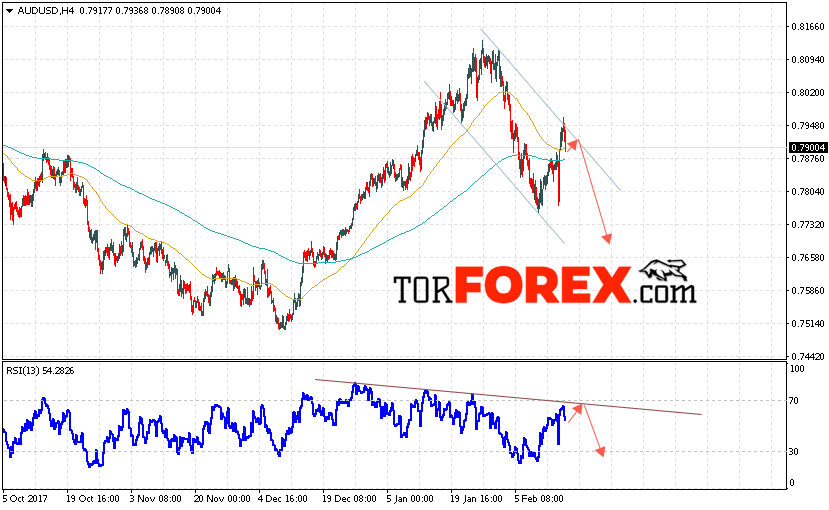Select the 0.81660 price axis label
This screenshot has width=829, height=510.
click(x=808, y=27)
